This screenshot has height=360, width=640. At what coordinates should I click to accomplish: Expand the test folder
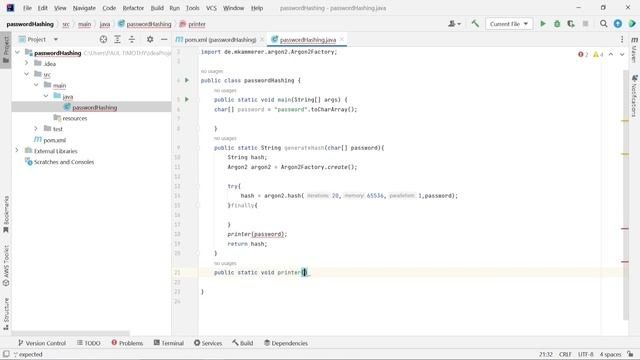(36, 129)
